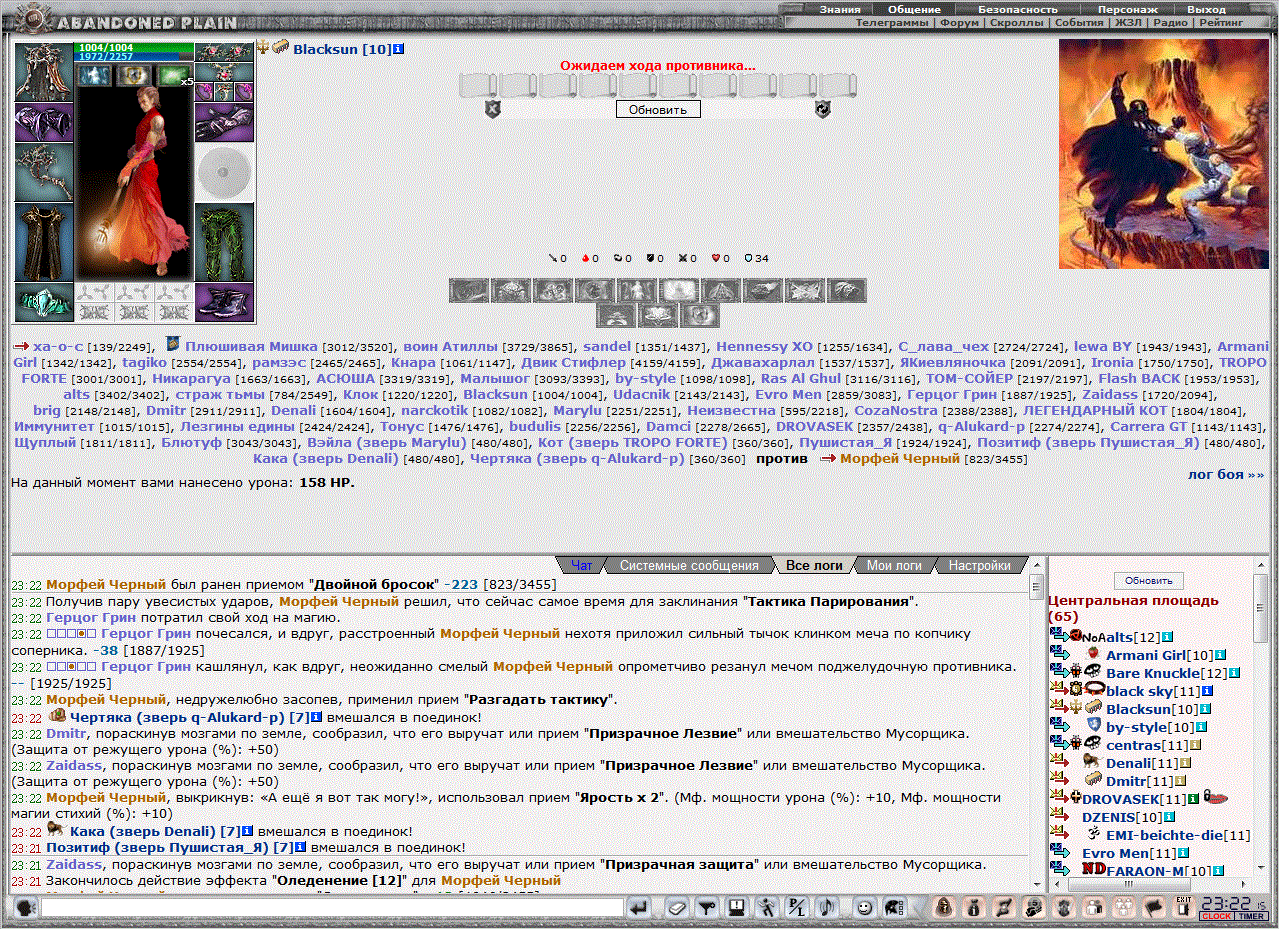Switch to the Мои логи tab
Screen dimensions: 1279x929
[894, 565]
